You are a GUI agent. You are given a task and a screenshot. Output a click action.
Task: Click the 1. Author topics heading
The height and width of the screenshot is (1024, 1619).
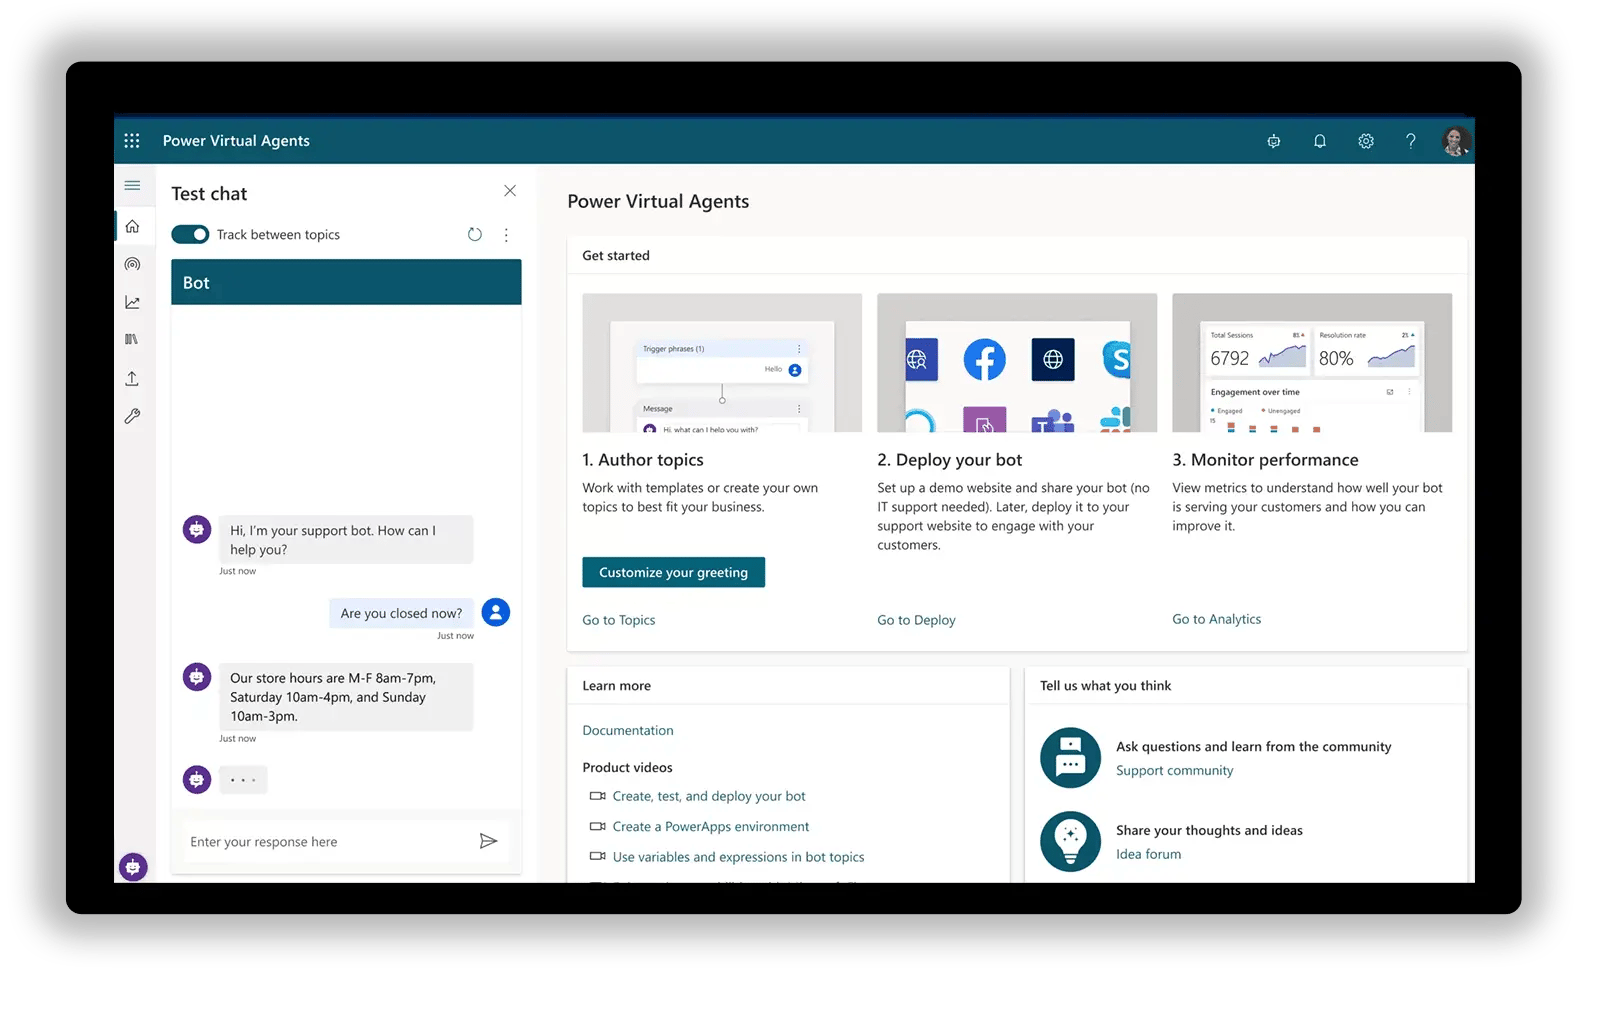643,460
